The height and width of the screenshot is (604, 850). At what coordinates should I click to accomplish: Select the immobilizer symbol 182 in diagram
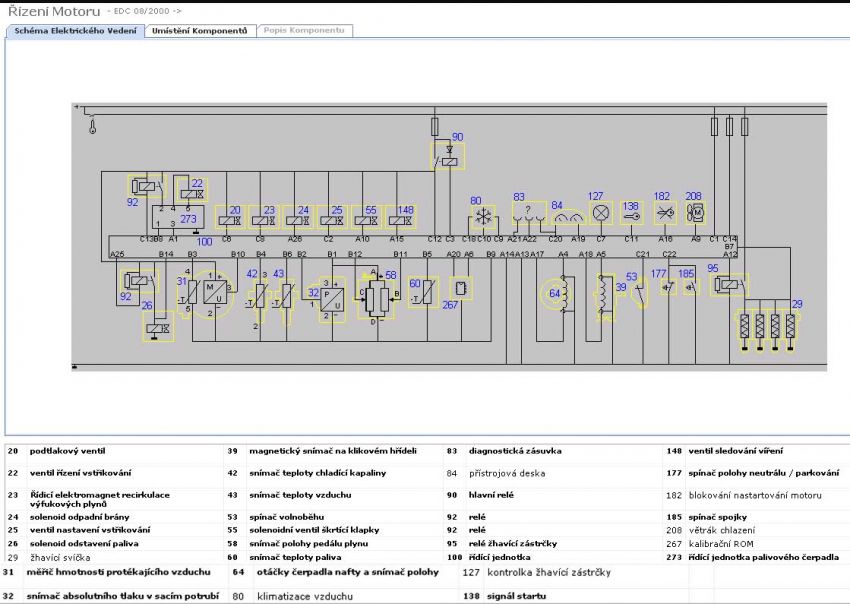664,213
